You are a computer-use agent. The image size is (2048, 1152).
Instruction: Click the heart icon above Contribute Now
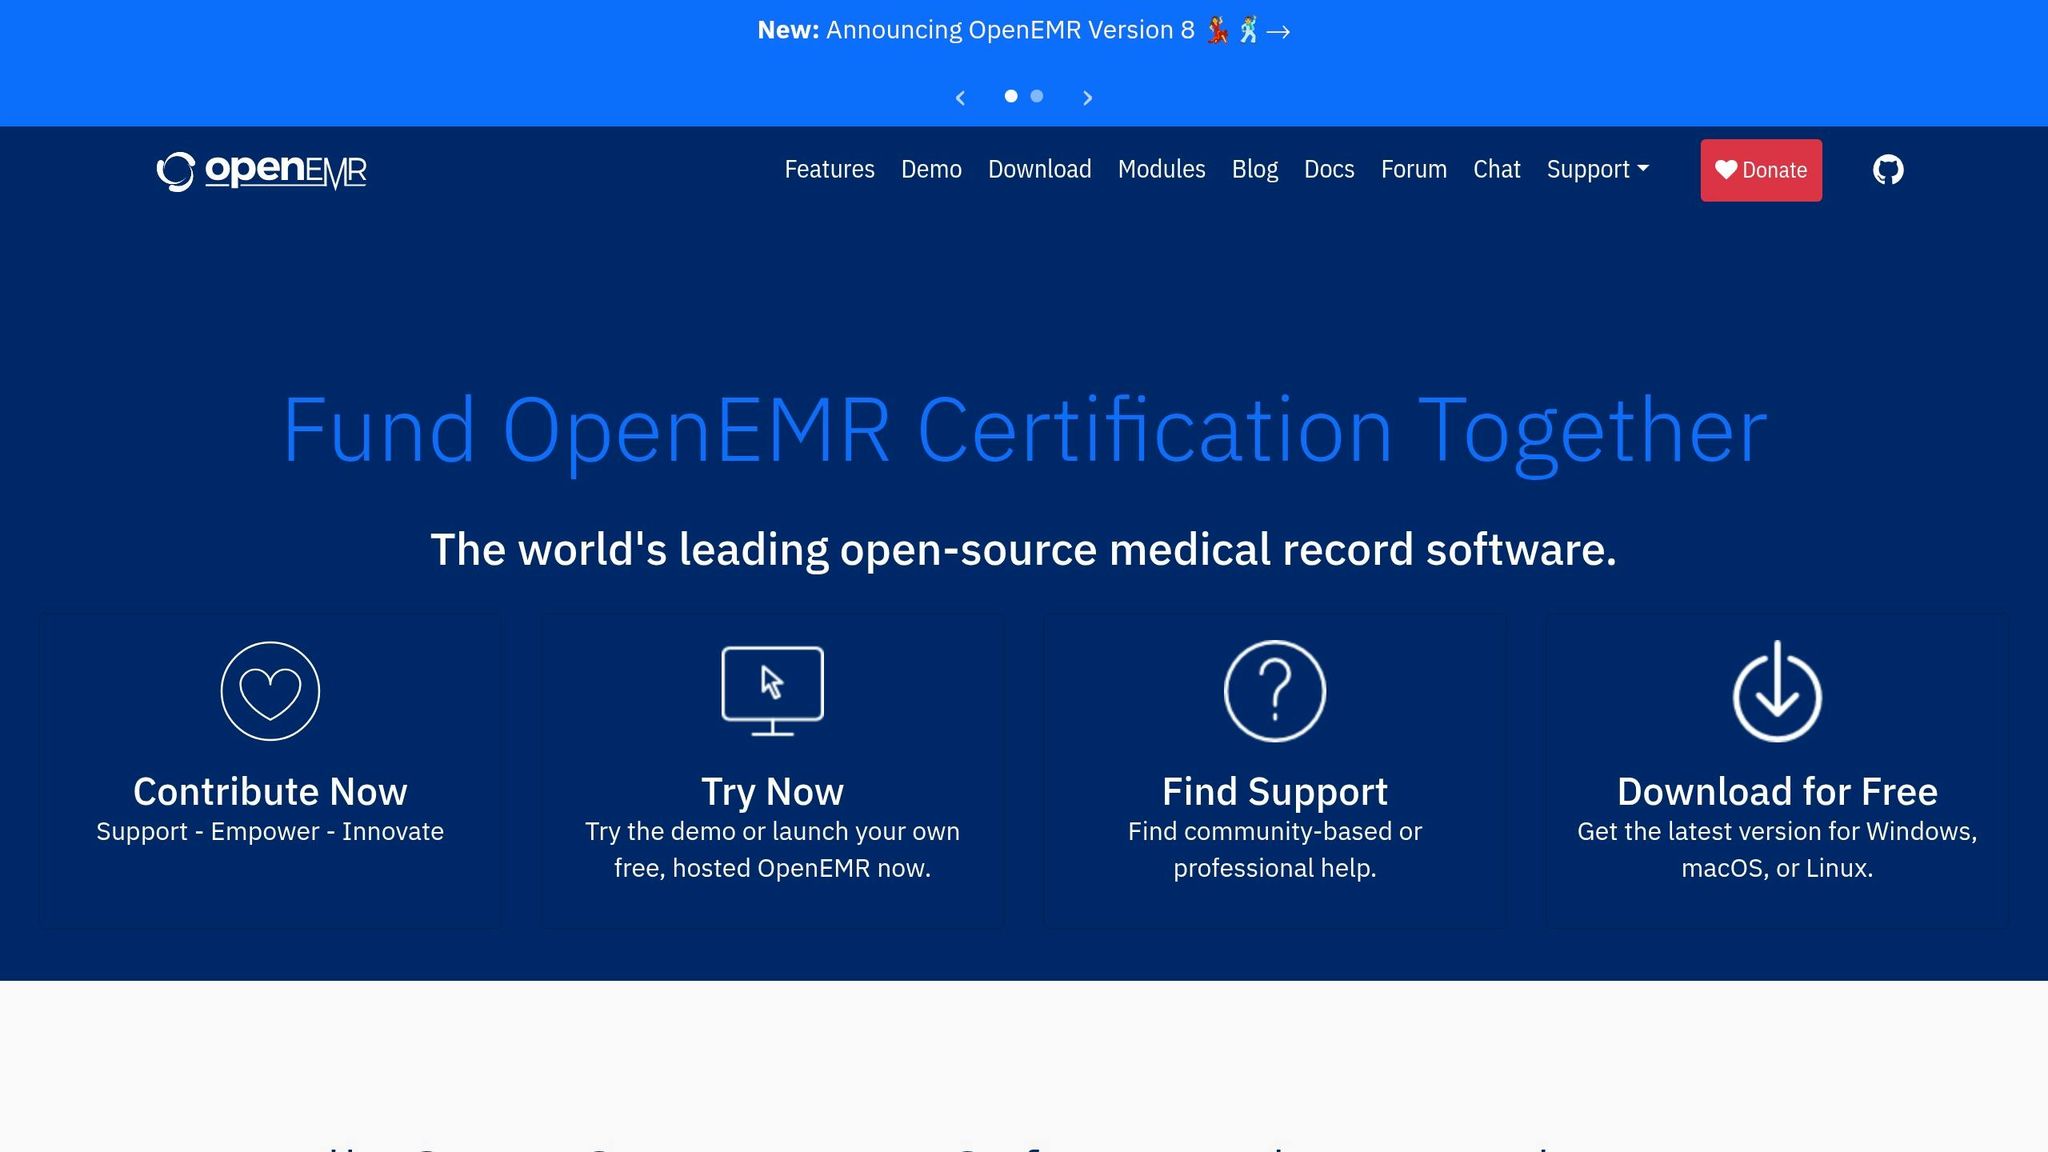click(x=270, y=691)
